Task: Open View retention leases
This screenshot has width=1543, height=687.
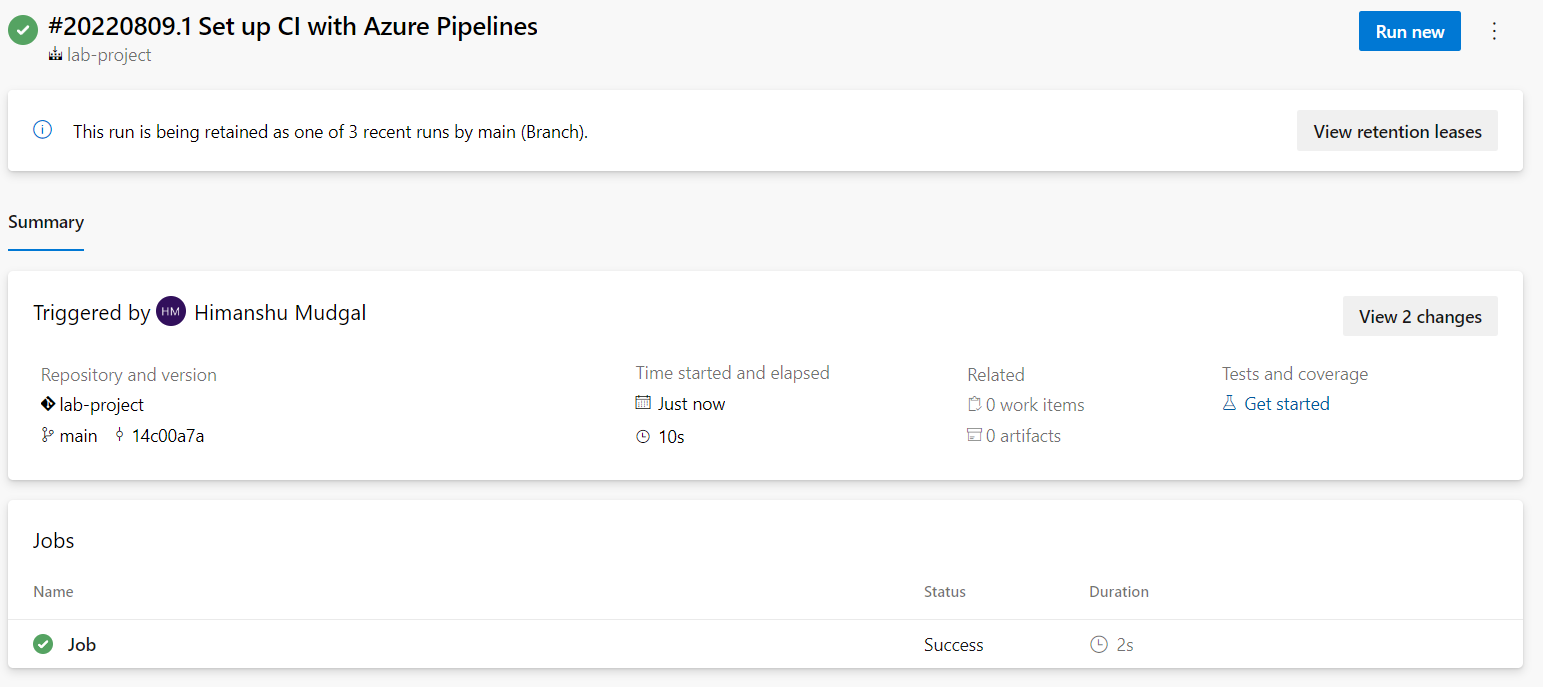Action: [1396, 131]
